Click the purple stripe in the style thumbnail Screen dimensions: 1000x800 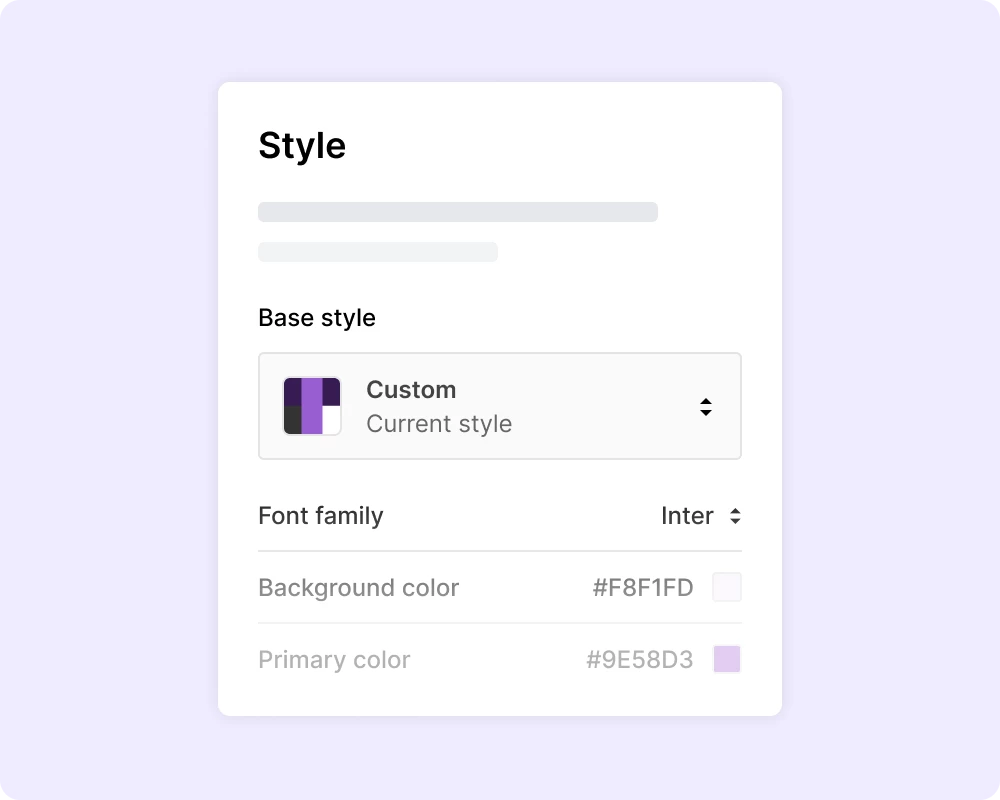click(312, 406)
